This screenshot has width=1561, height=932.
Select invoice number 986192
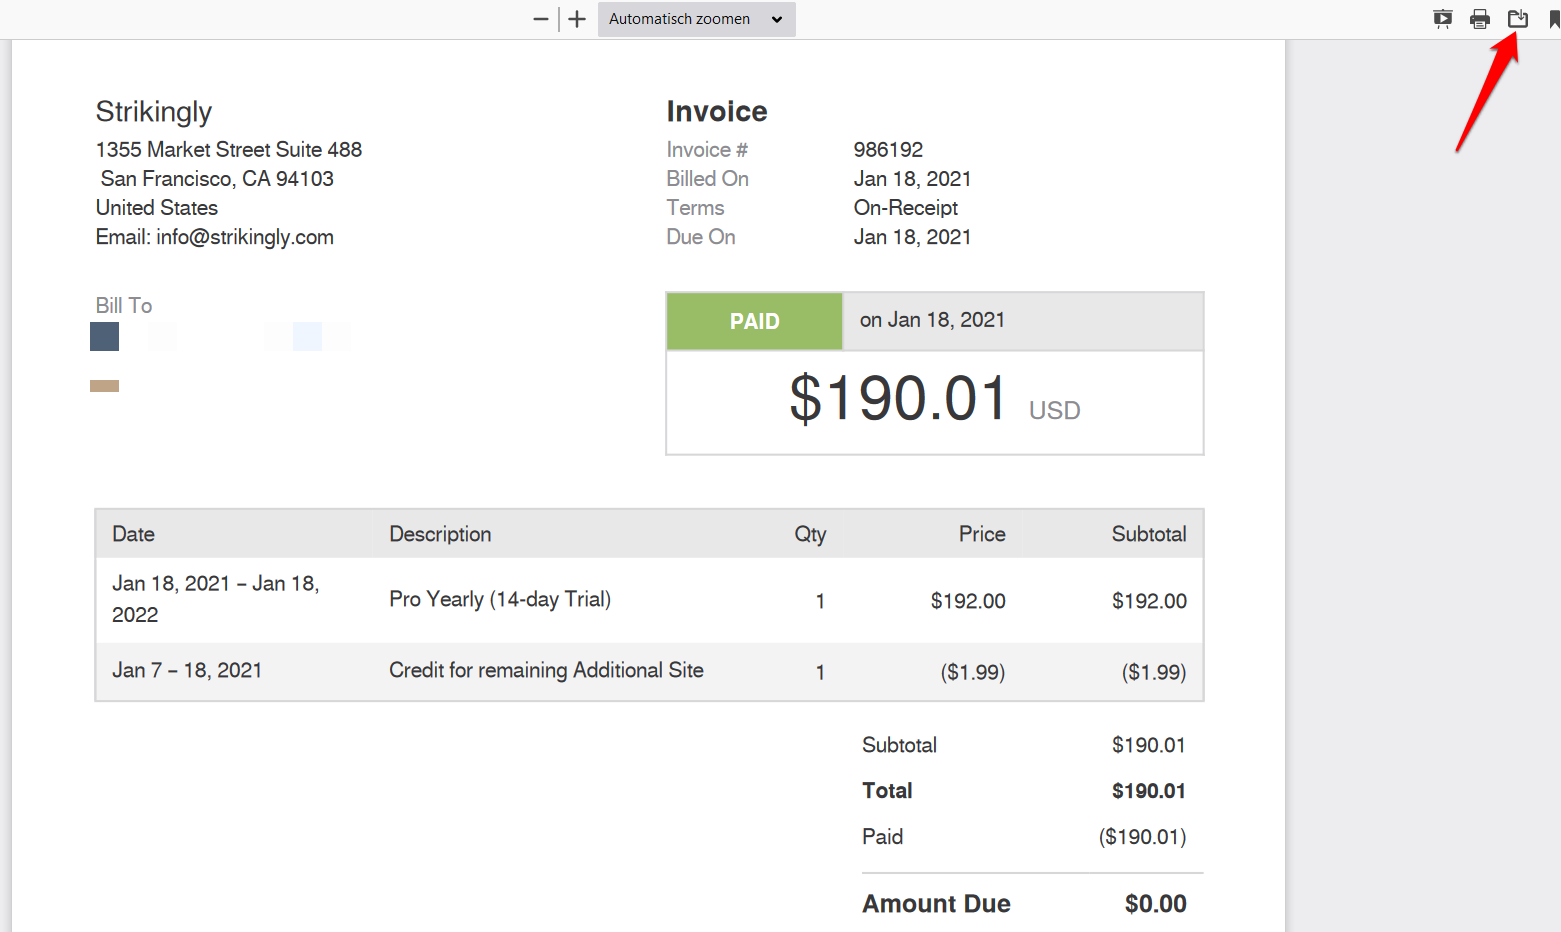(888, 150)
